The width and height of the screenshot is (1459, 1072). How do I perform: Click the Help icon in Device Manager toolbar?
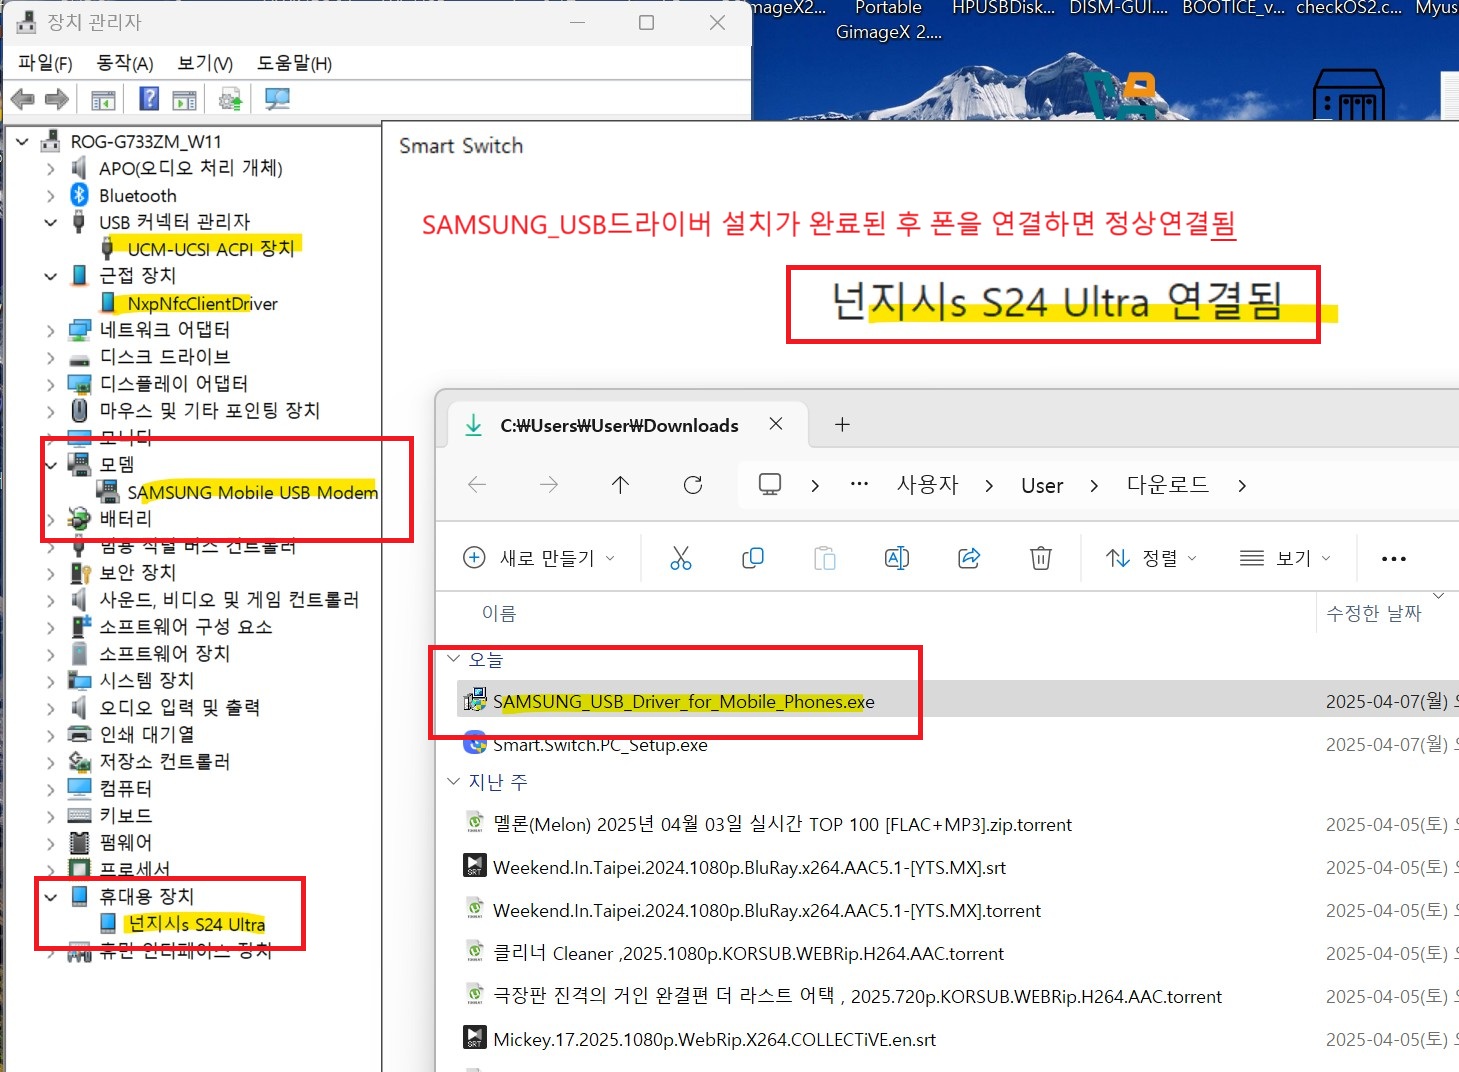pyautogui.click(x=149, y=99)
